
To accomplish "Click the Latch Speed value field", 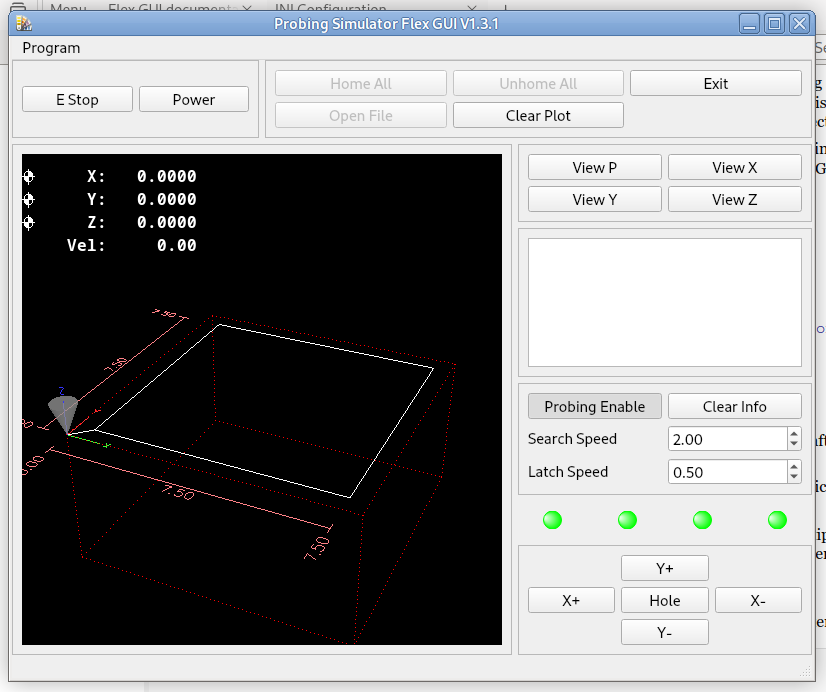I will pos(727,472).
